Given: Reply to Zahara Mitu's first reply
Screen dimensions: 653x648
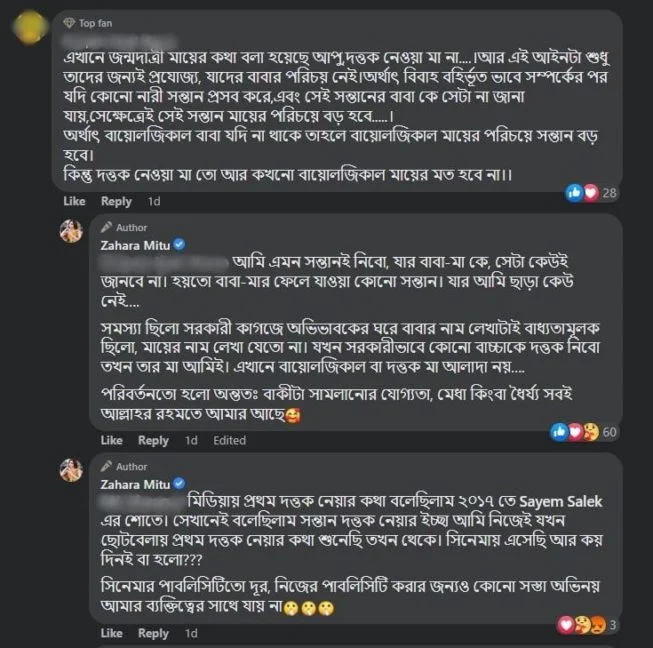Looking at the screenshot, I should tap(153, 440).
